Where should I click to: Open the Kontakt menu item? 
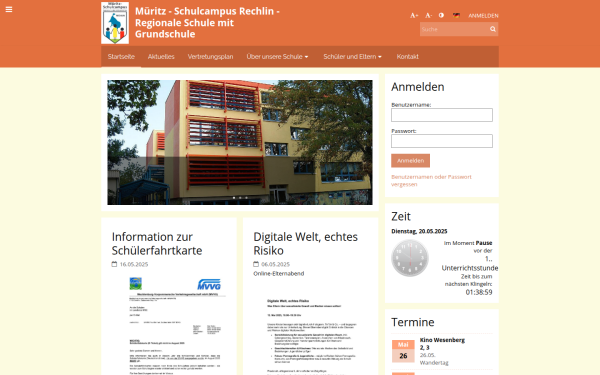pyautogui.click(x=408, y=57)
